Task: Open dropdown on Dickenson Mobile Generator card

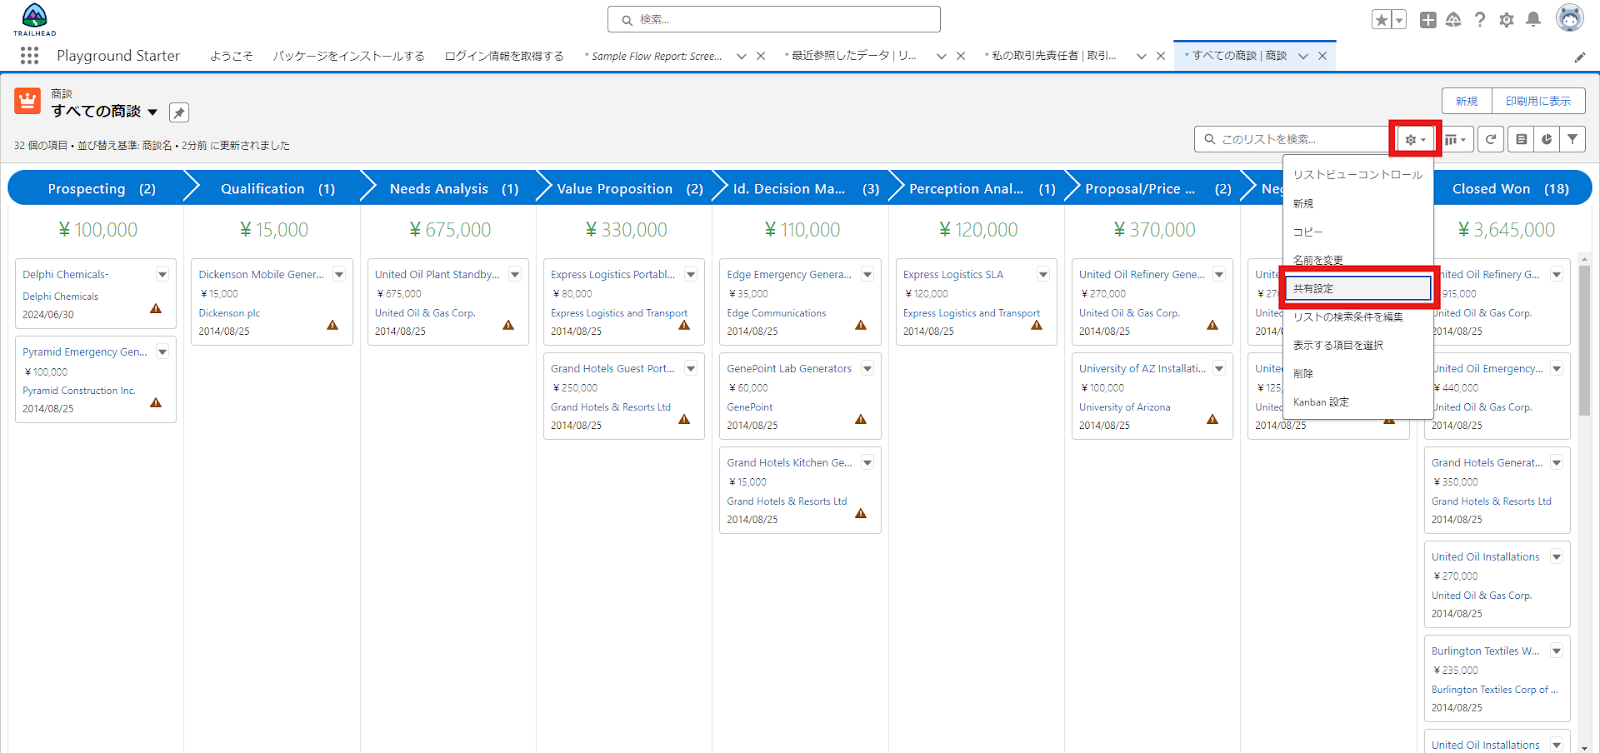Action: tap(339, 274)
